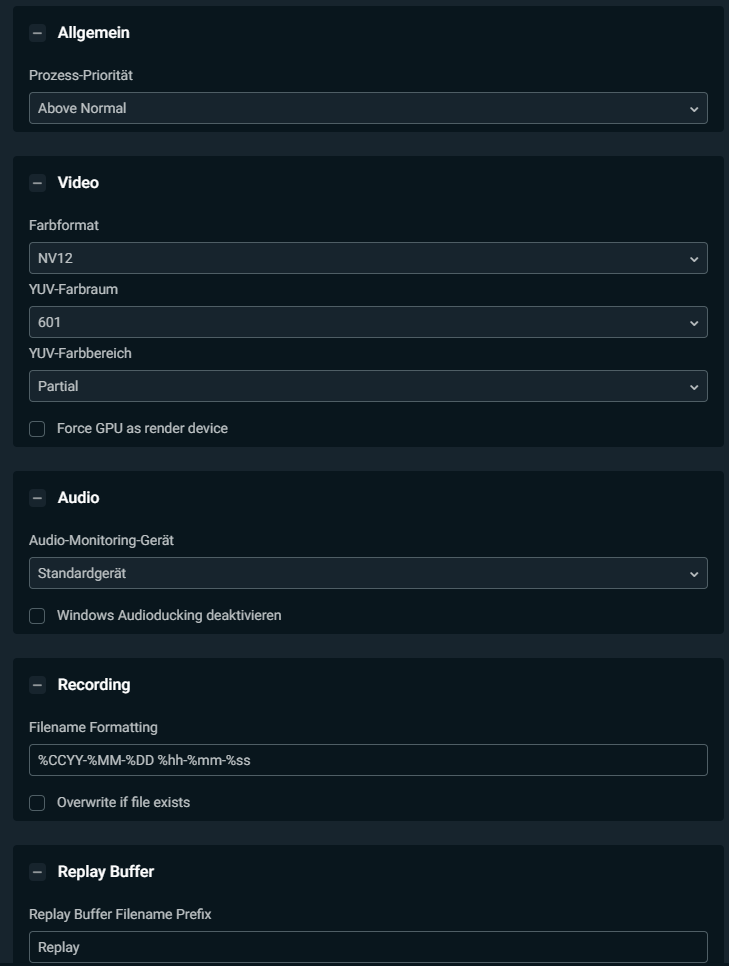Screen dimensions: 729x966
Task: Enable Force GPU as render device
Action: tap(37, 429)
